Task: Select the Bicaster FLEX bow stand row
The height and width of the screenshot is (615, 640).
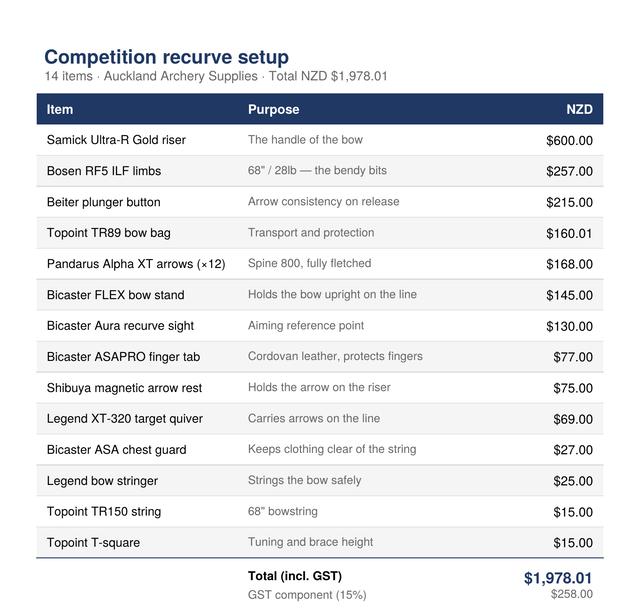Action: click(320, 295)
